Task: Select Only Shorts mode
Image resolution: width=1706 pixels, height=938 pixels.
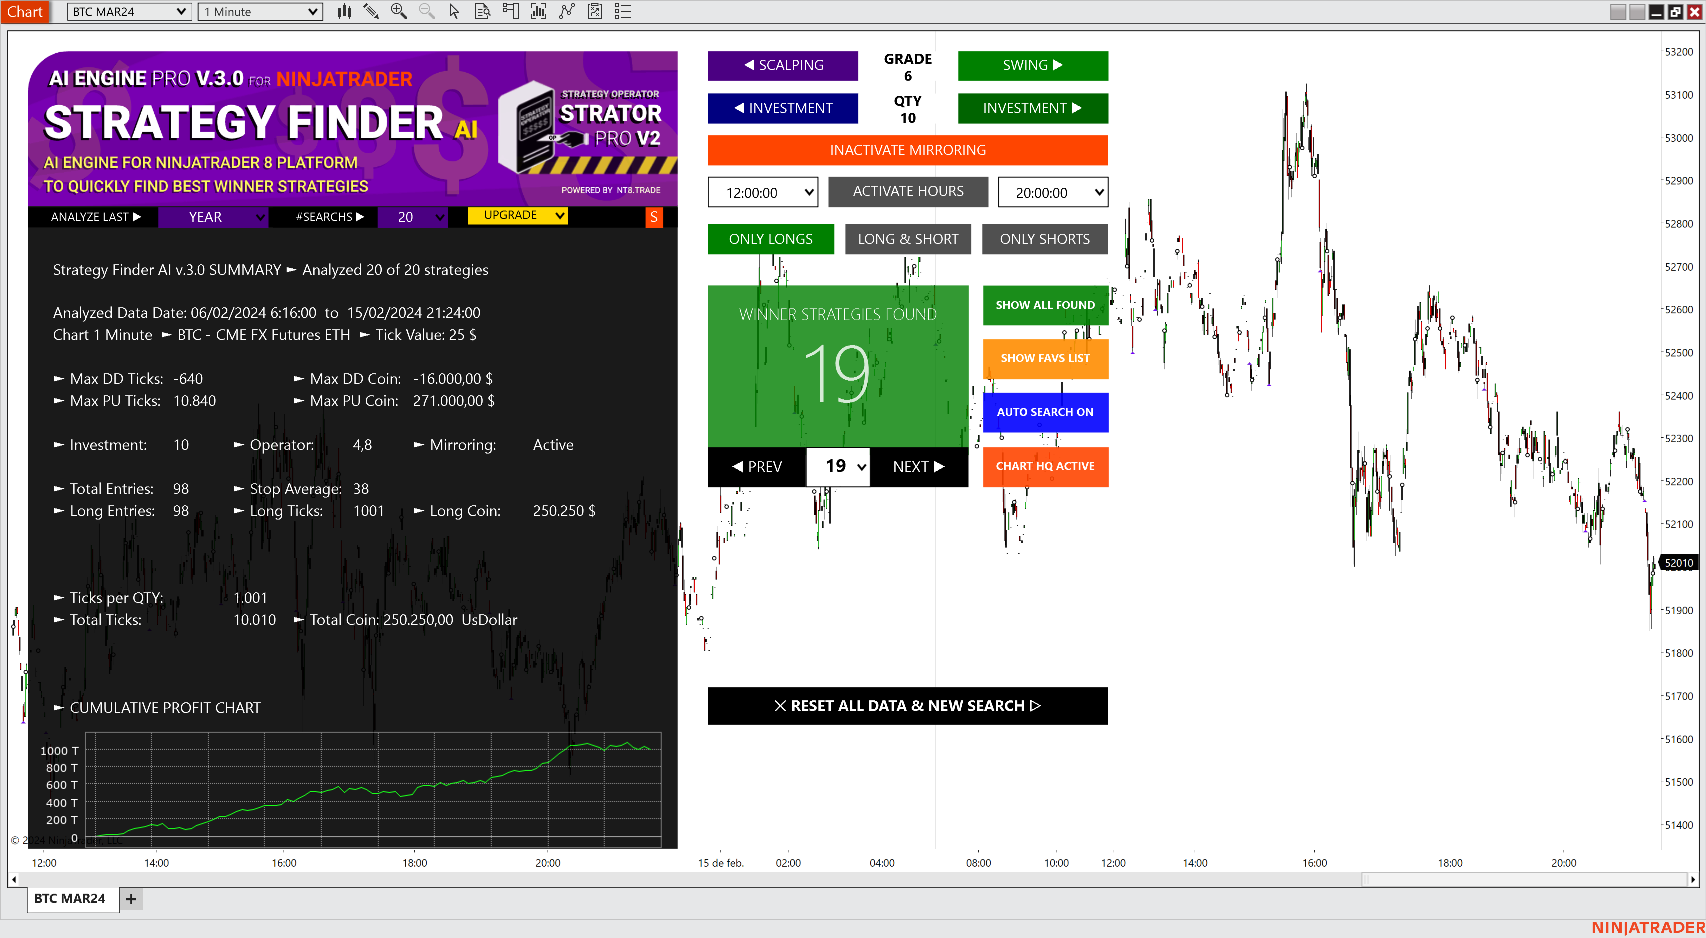Action: [x=1045, y=239]
